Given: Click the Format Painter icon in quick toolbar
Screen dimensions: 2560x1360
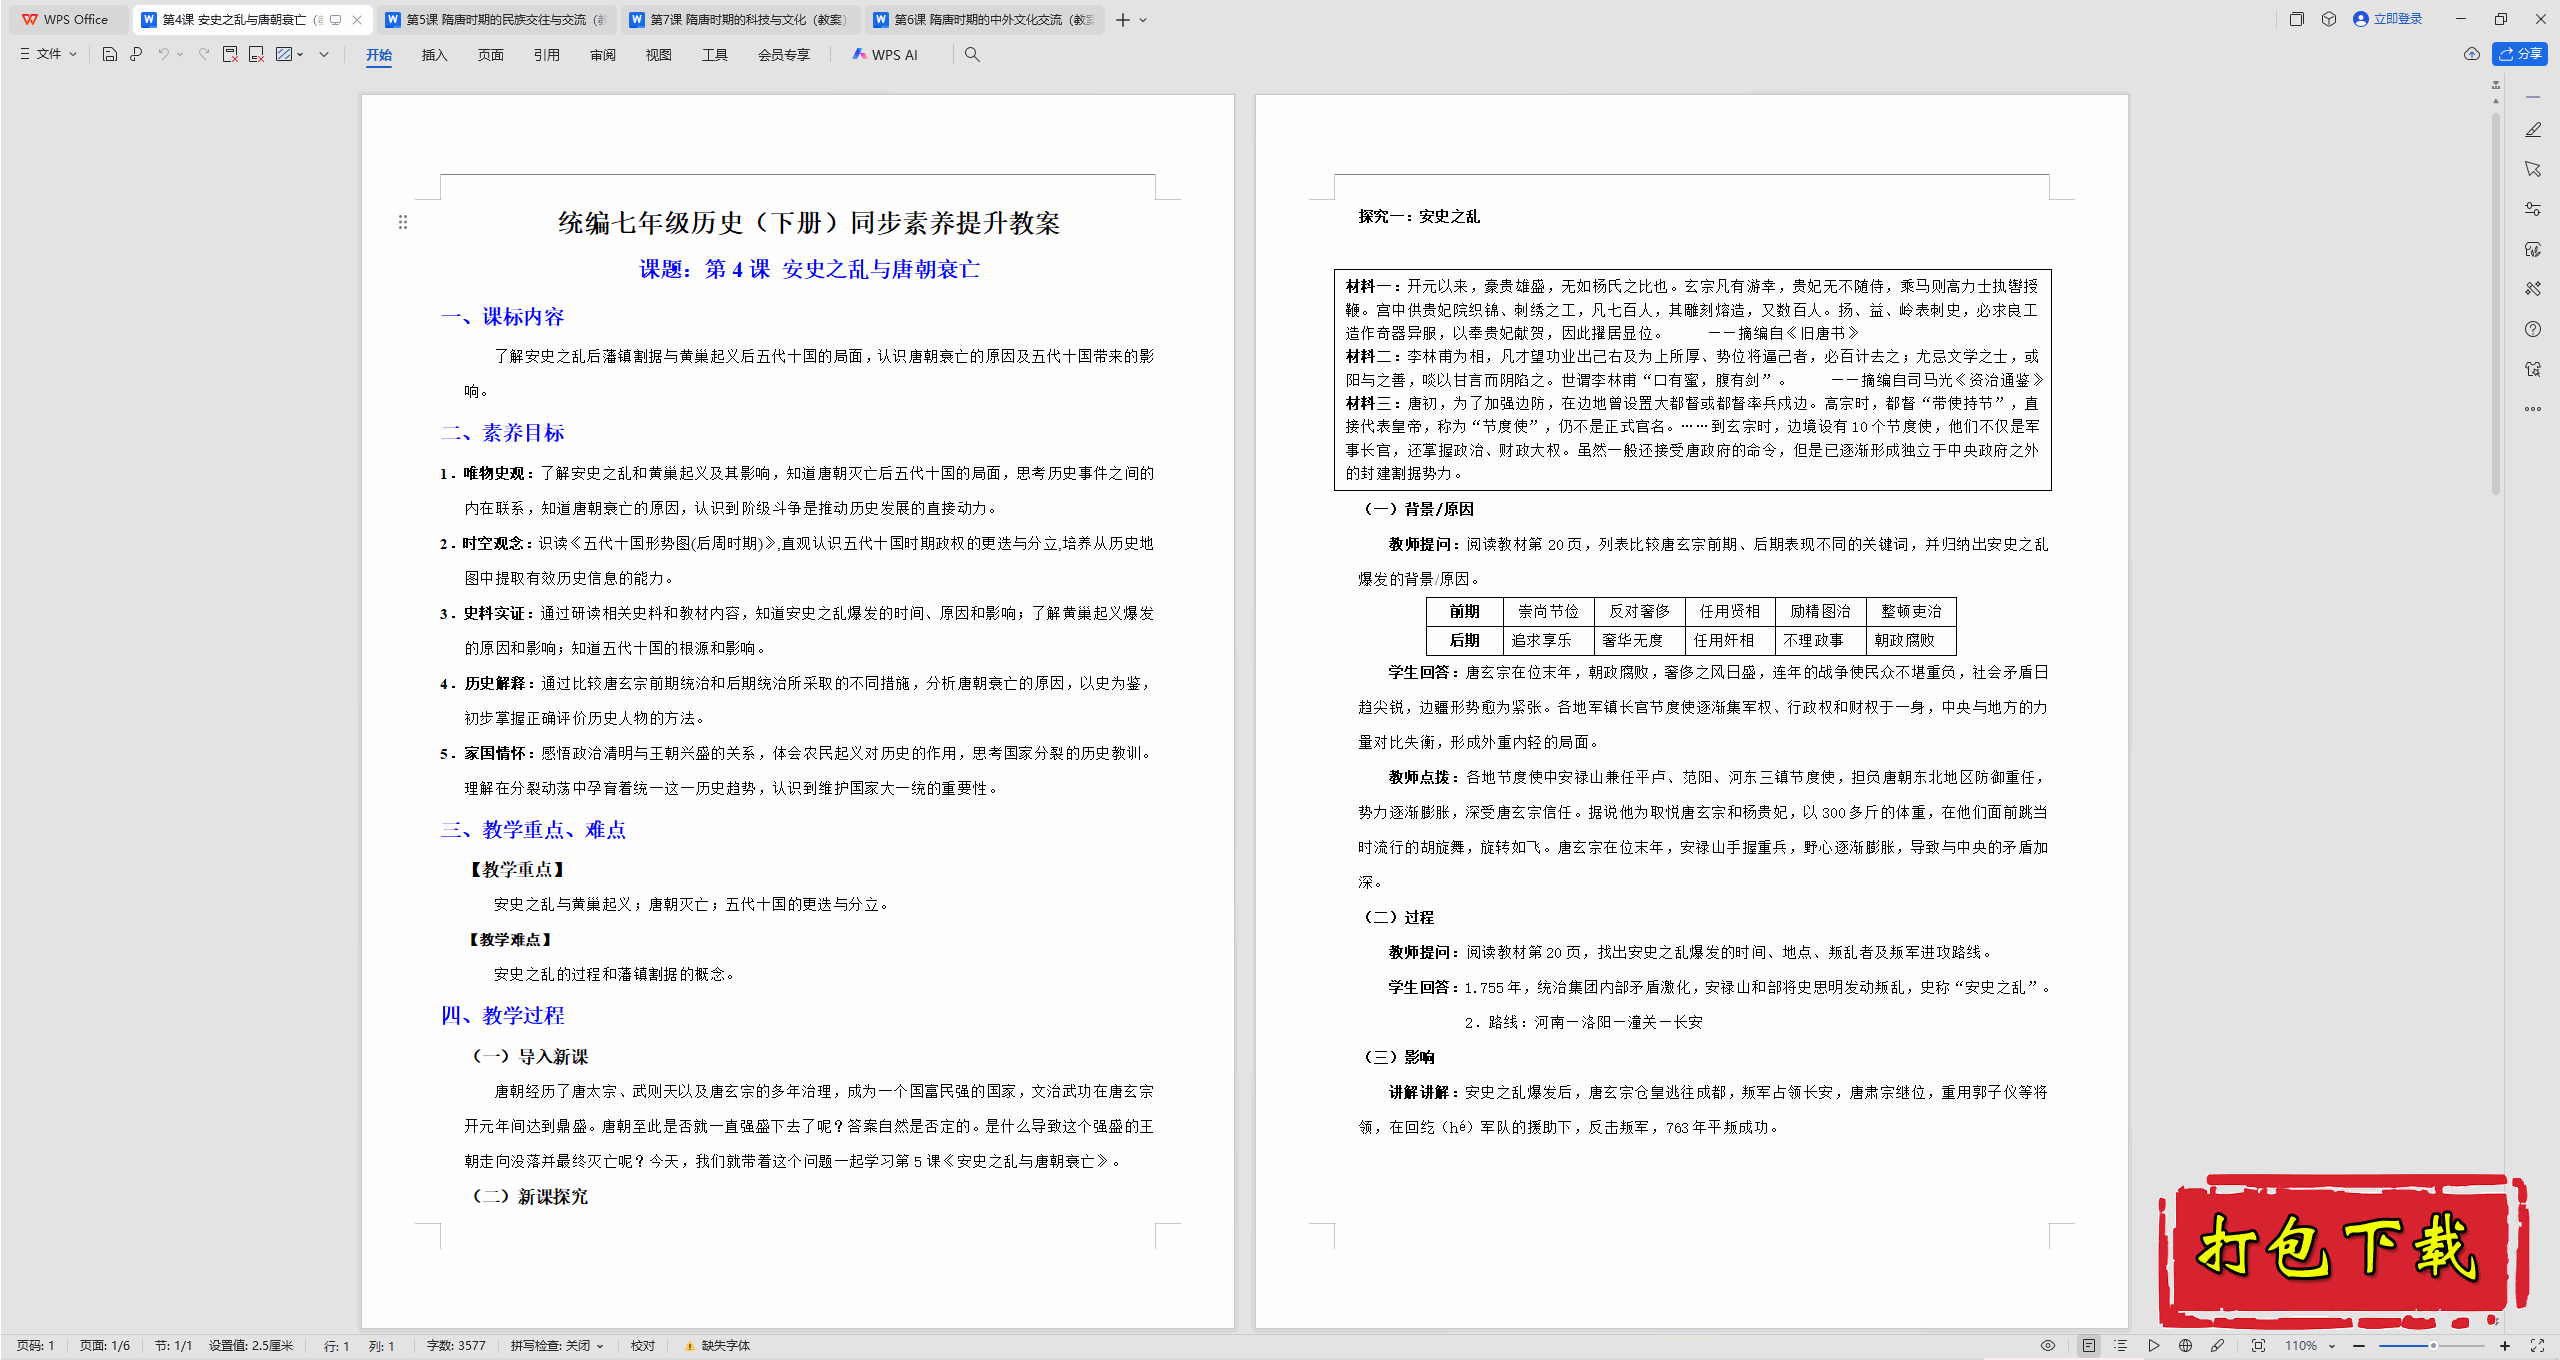Looking at the screenshot, I should [136, 54].
